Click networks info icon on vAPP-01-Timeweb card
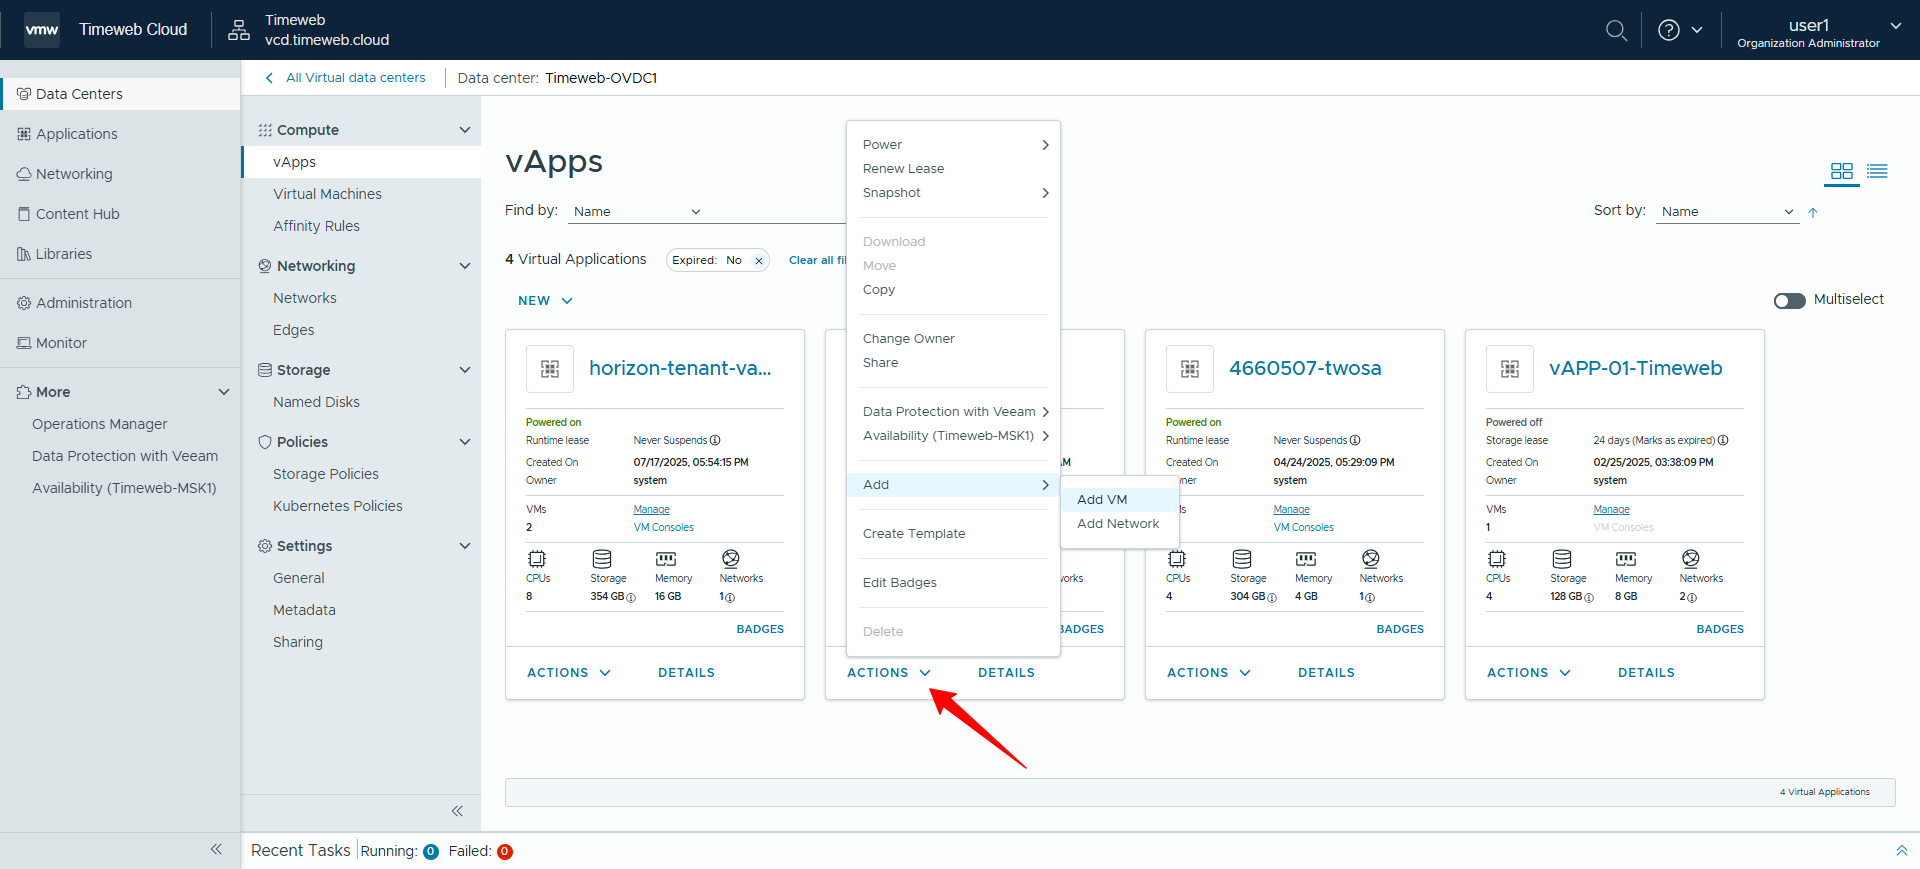Image resolution: width=1920 pixels, height=869 pixels. coord(1691,598)
